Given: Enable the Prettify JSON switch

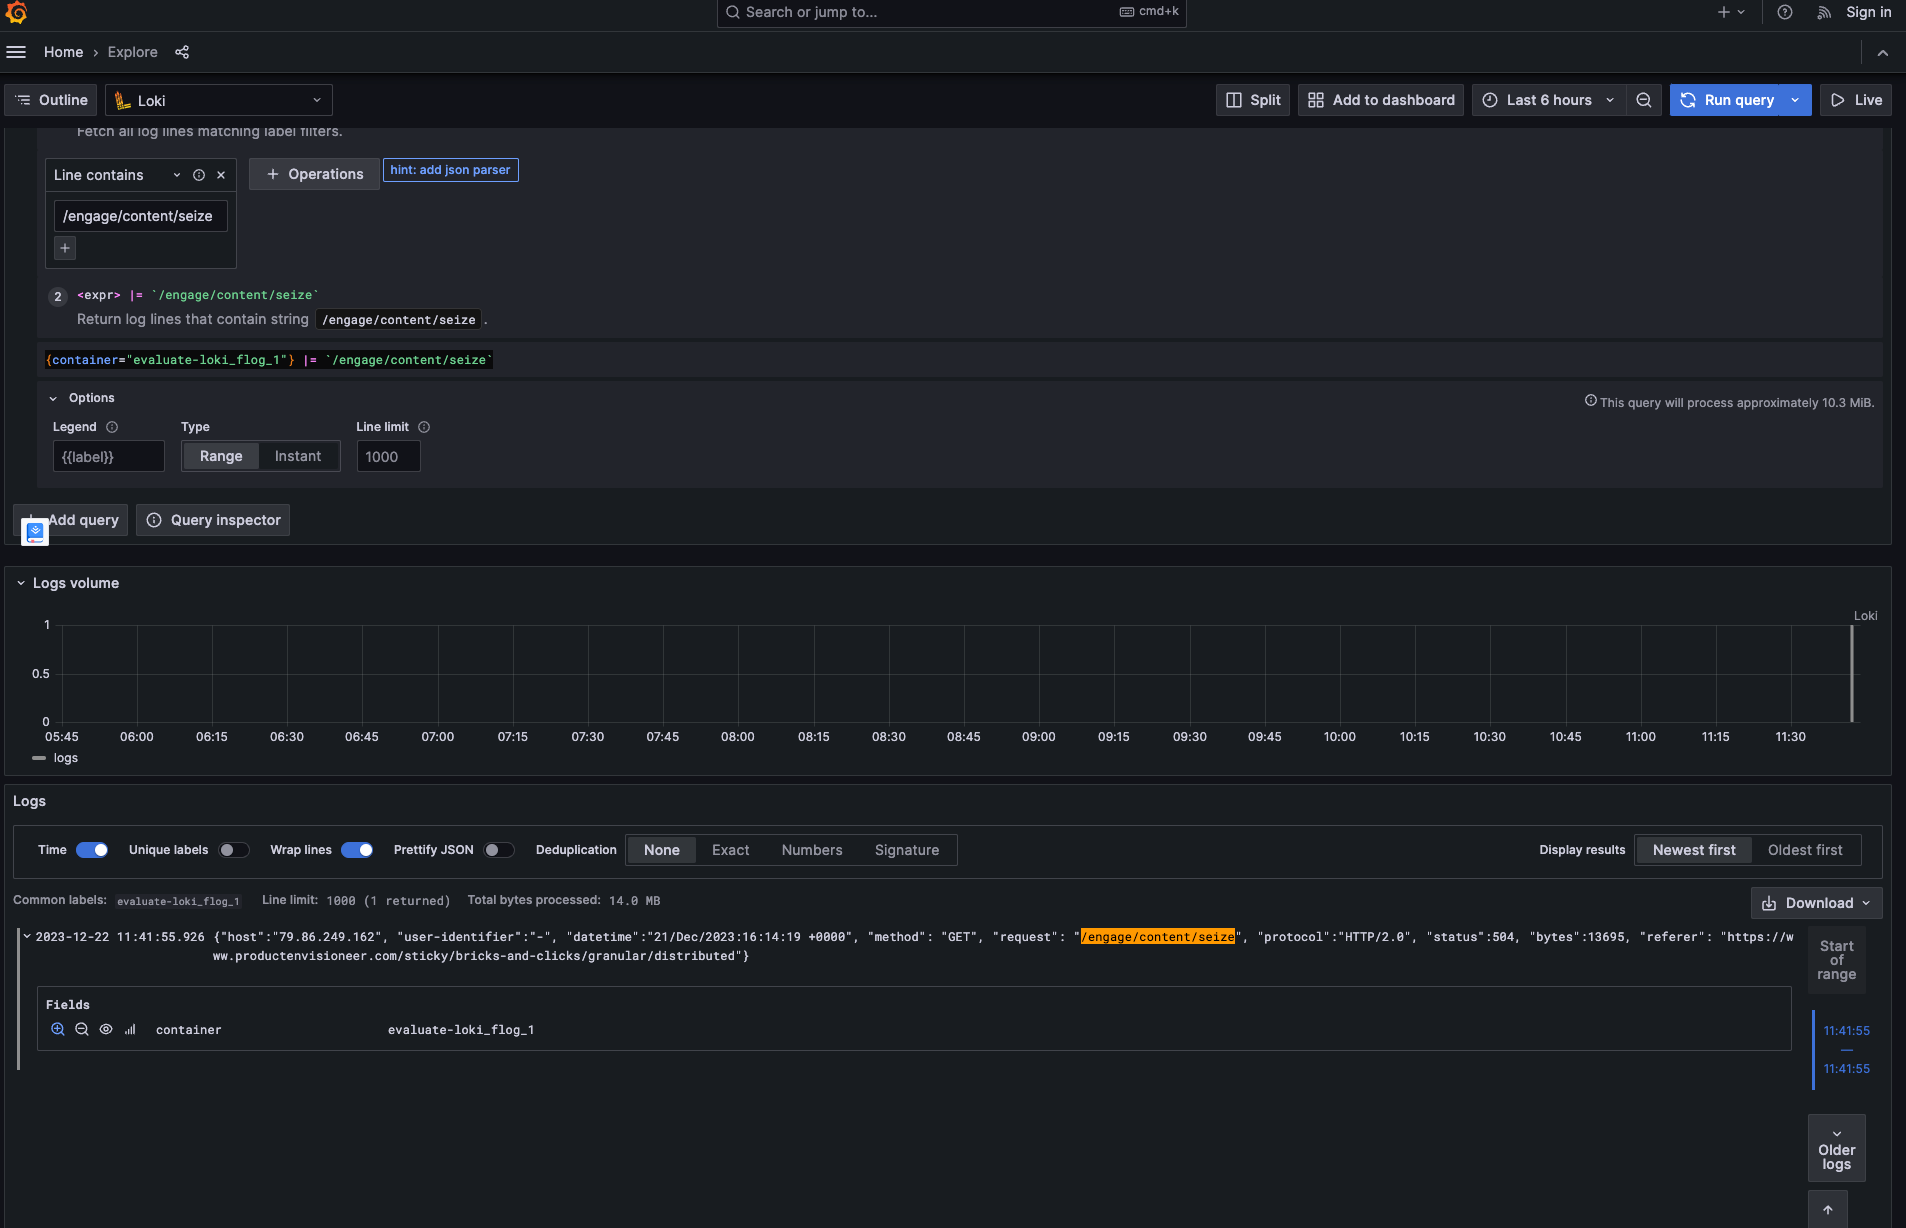Looking at the screenshot, I should coord(499,850).
